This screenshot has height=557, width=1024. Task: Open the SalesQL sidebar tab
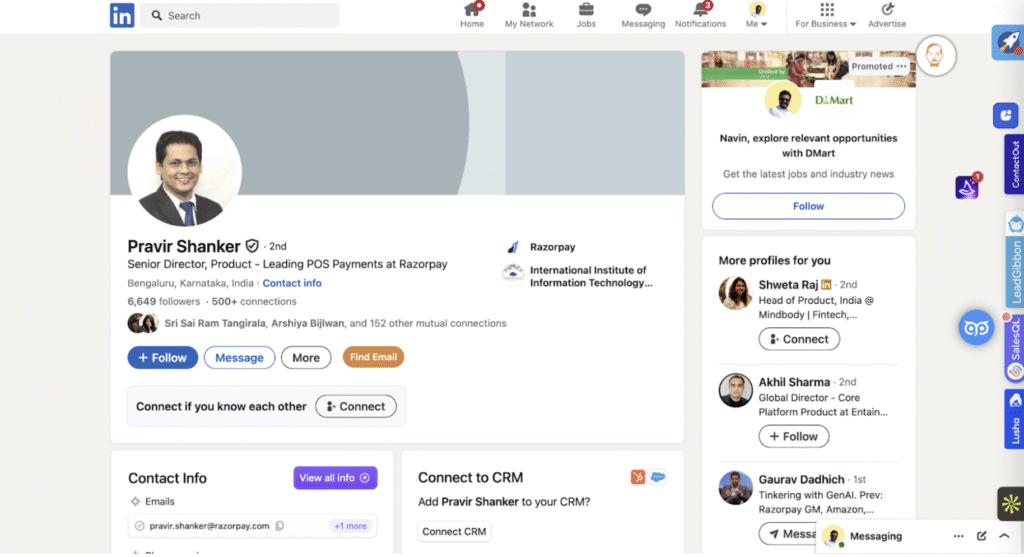1015,347
